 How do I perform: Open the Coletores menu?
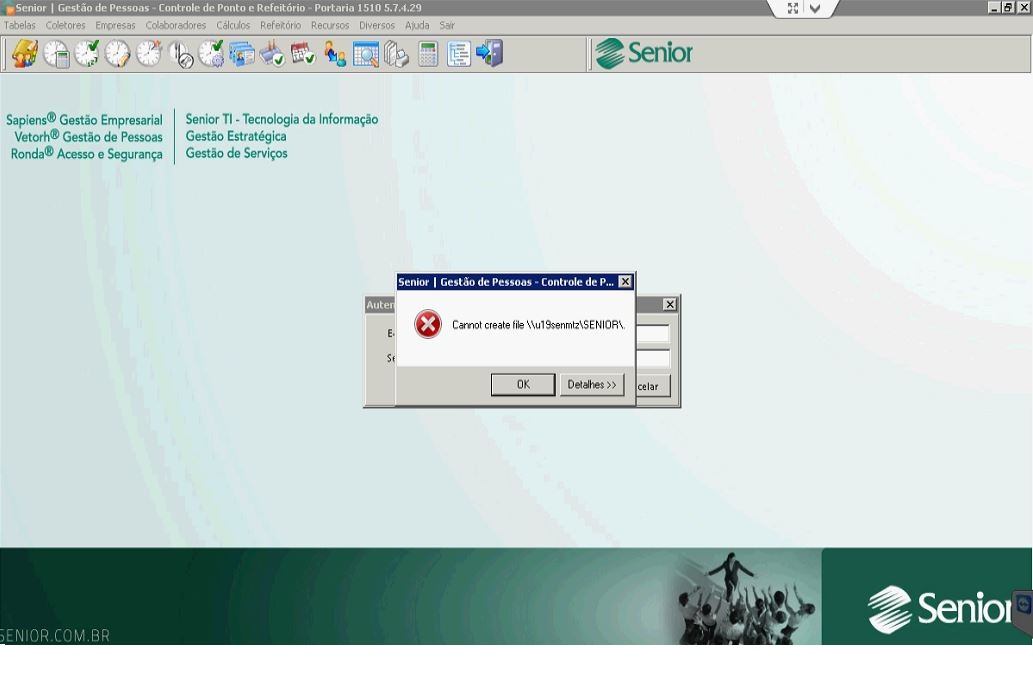[x=65, y=25]
